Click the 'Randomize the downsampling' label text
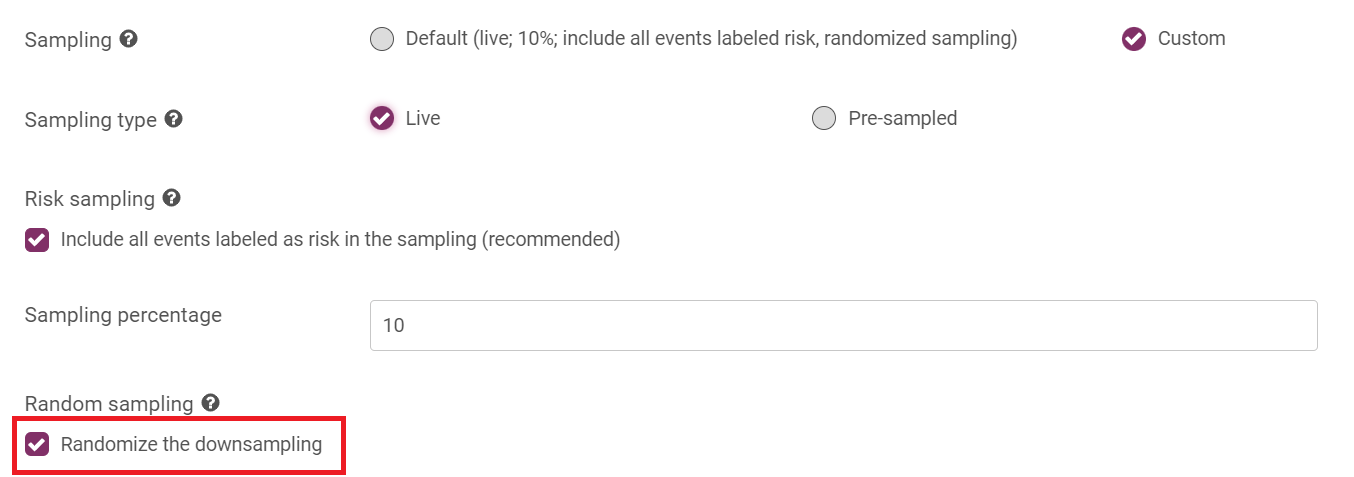 pyautogui.click(x=192, y=444)
